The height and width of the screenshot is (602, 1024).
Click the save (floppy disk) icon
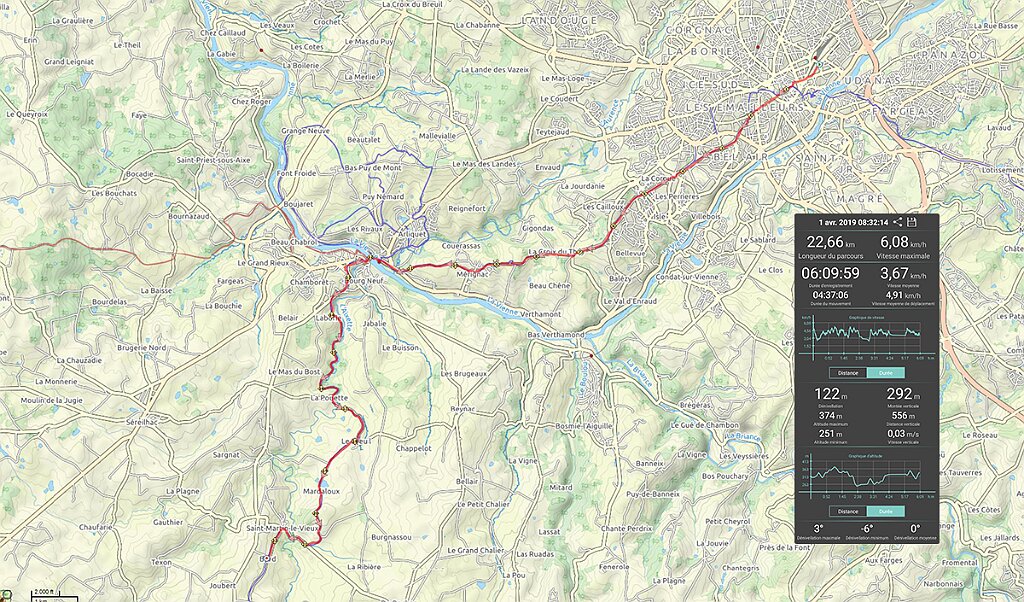tap(912, 222)
